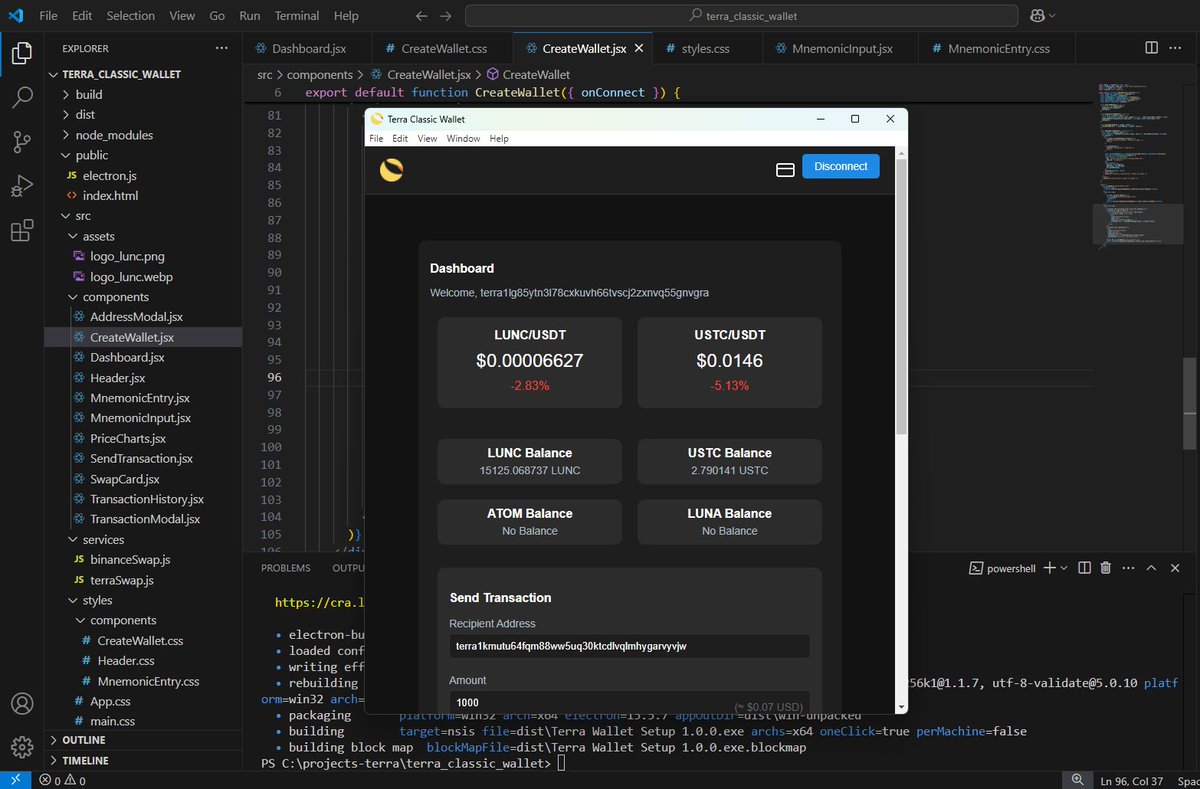The width and height of the screenshot is (1200, 789).
Task: Create a new terminal with the plus icon
Action: click(1049, 568)
